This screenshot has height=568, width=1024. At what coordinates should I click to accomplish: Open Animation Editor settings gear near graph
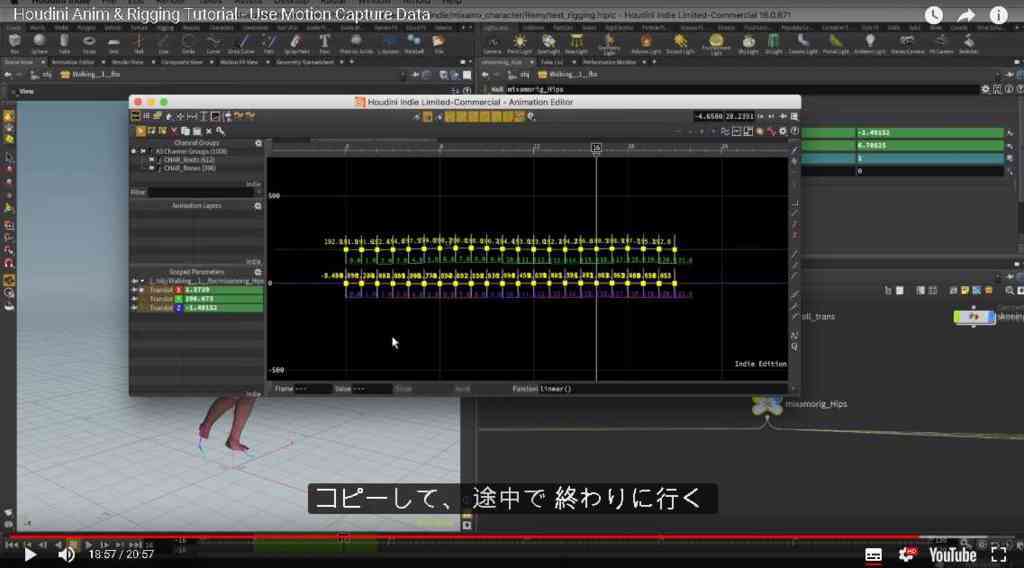782,131
